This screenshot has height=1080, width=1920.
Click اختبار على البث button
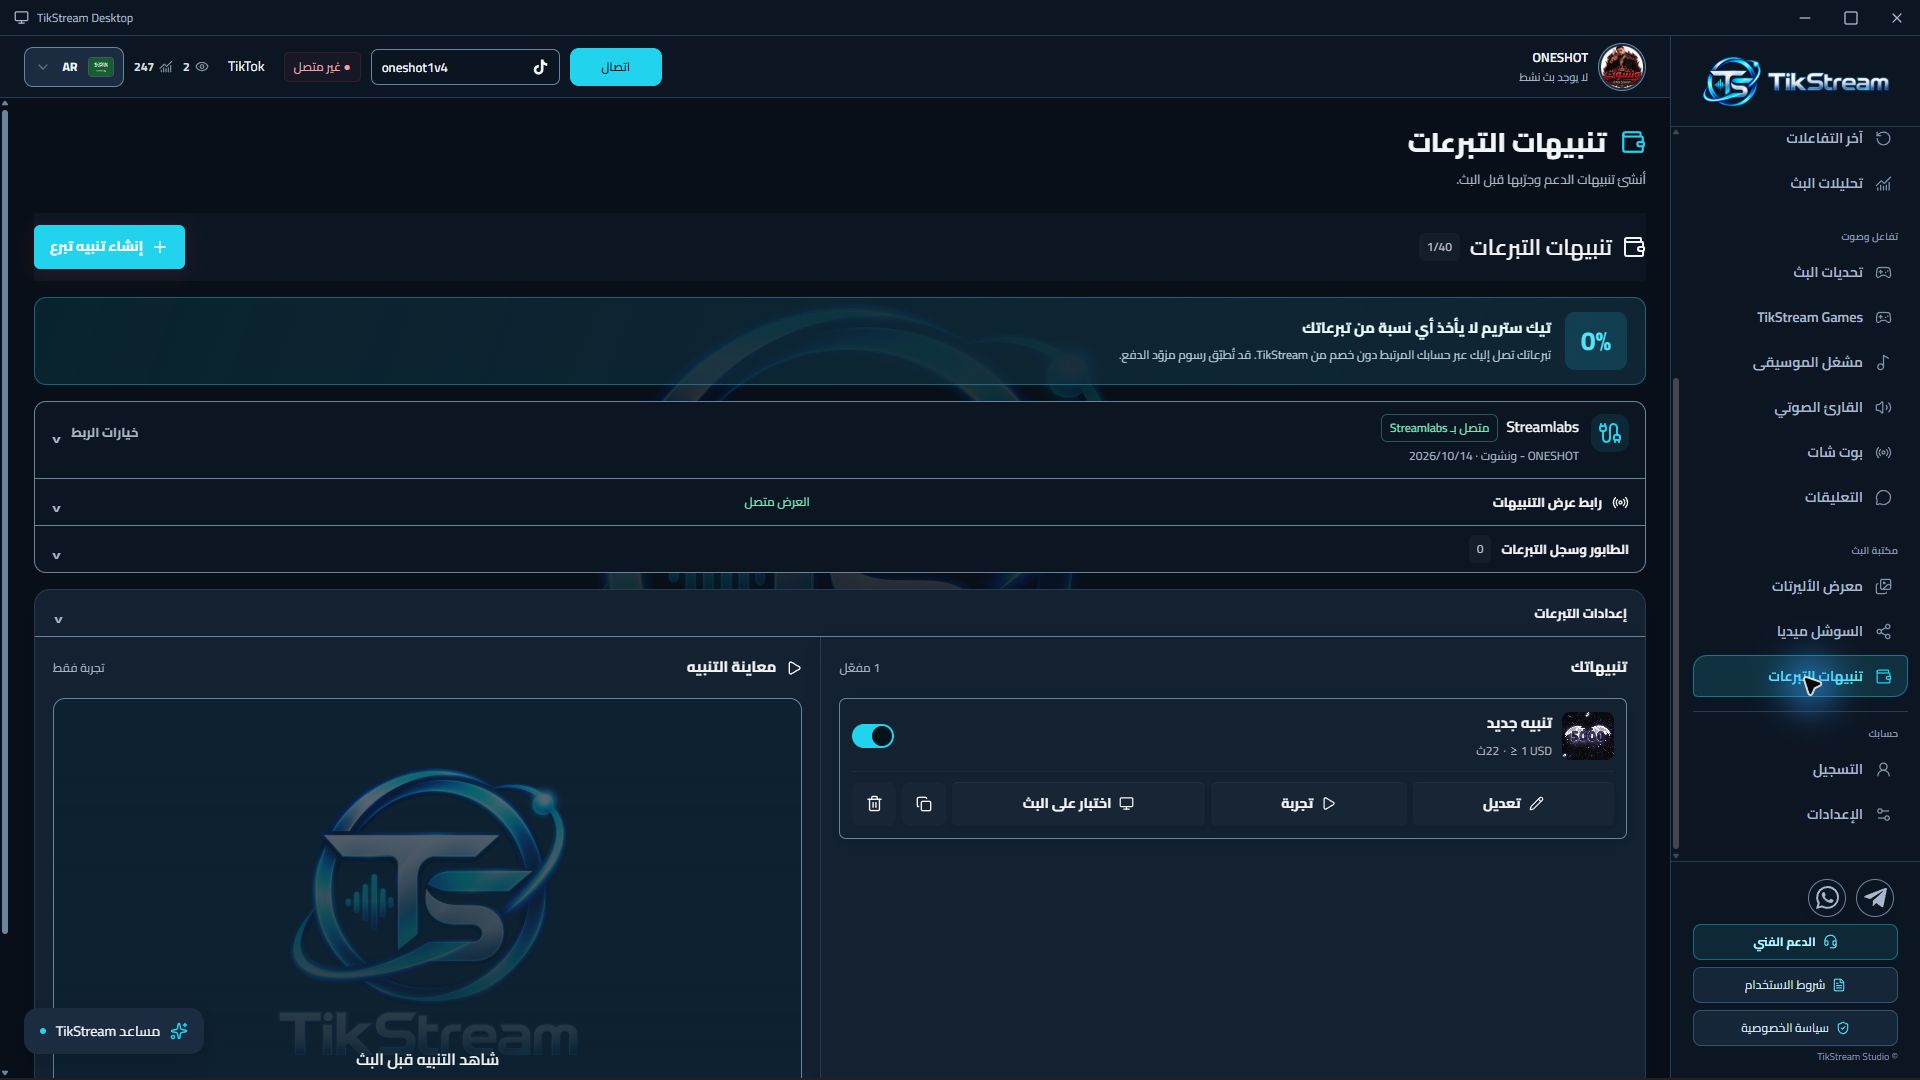click(x=1078, y=804)
